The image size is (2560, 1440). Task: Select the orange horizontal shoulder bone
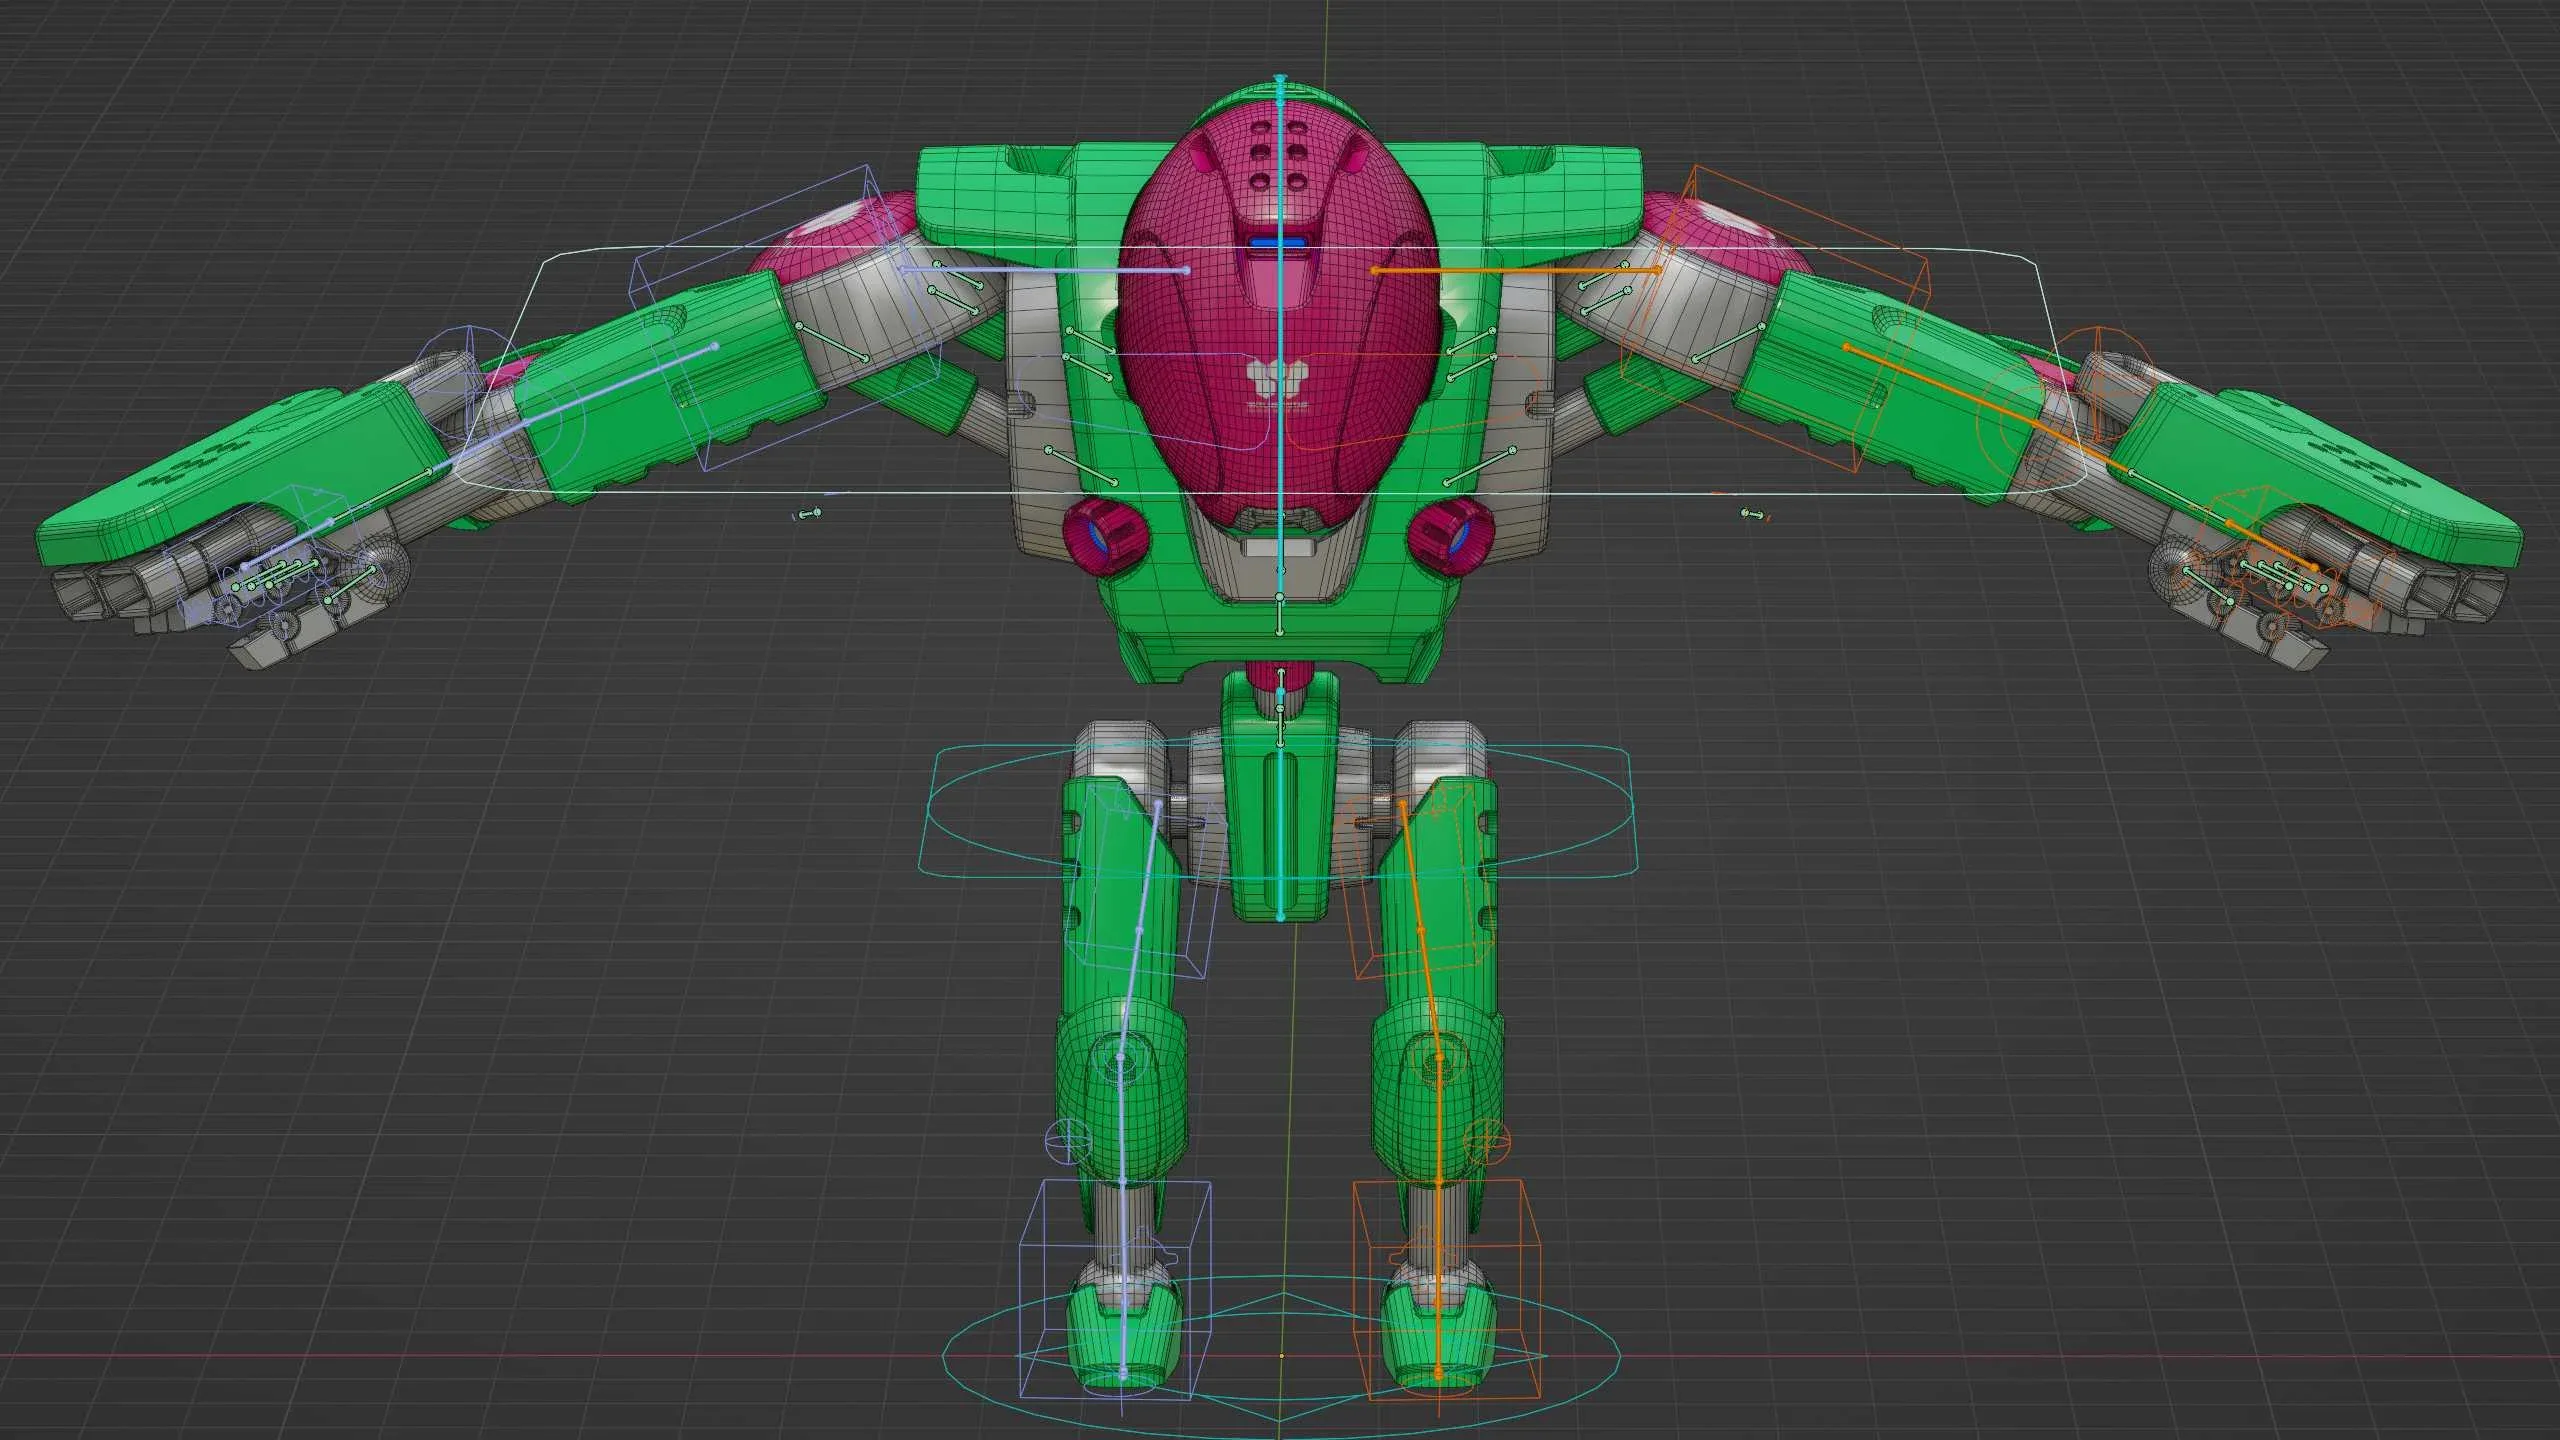coord(1515,270)
